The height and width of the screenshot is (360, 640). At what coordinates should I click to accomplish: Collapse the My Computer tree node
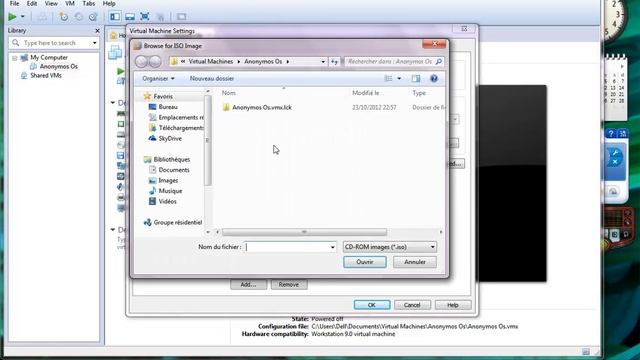tap(15, 58)
